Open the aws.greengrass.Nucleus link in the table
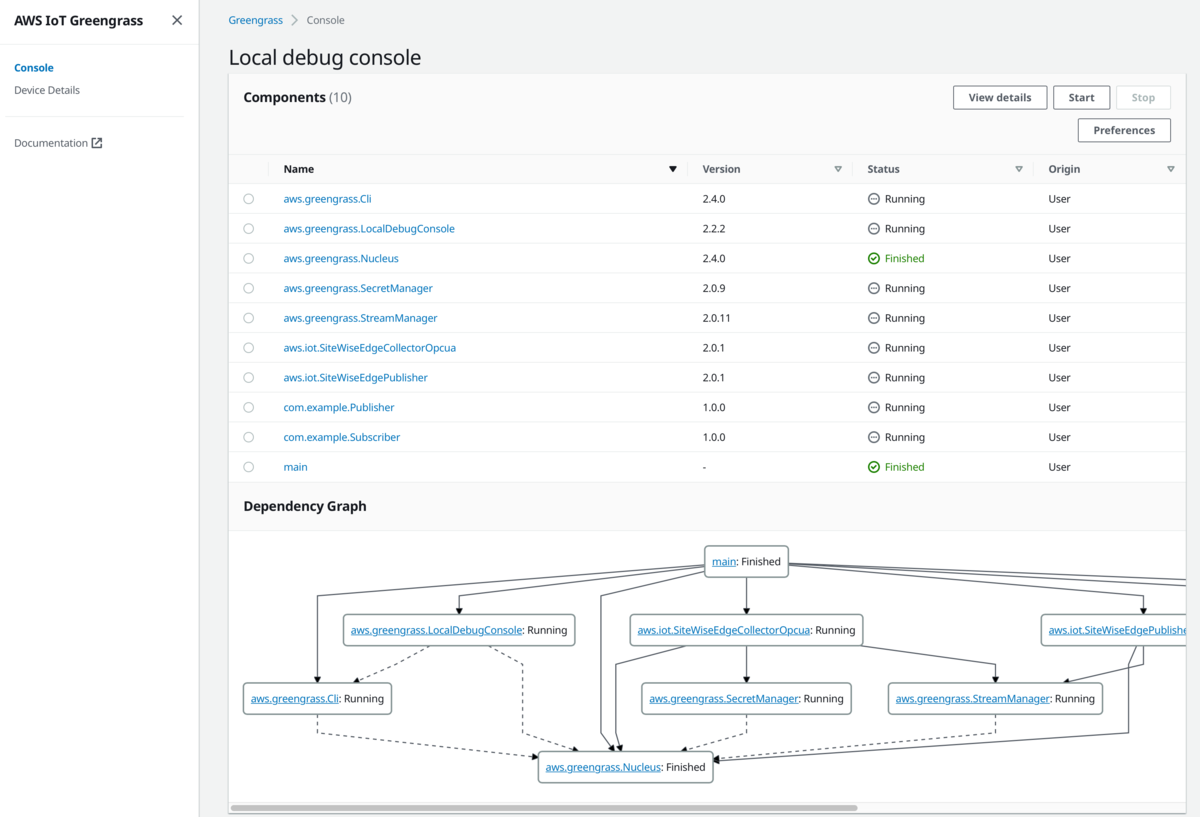The height and width of the screenshot is (817, 1200). (x=341, y=258)
